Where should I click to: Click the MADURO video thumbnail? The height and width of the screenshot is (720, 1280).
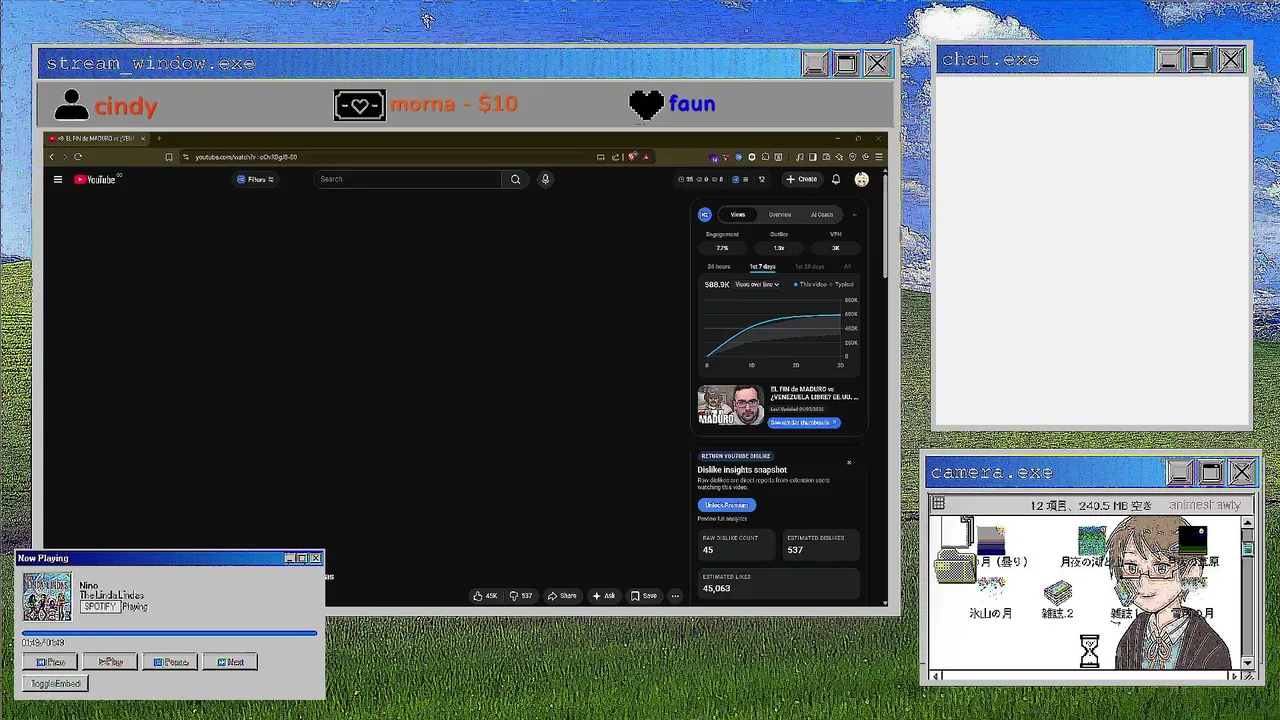coord(731,405)
